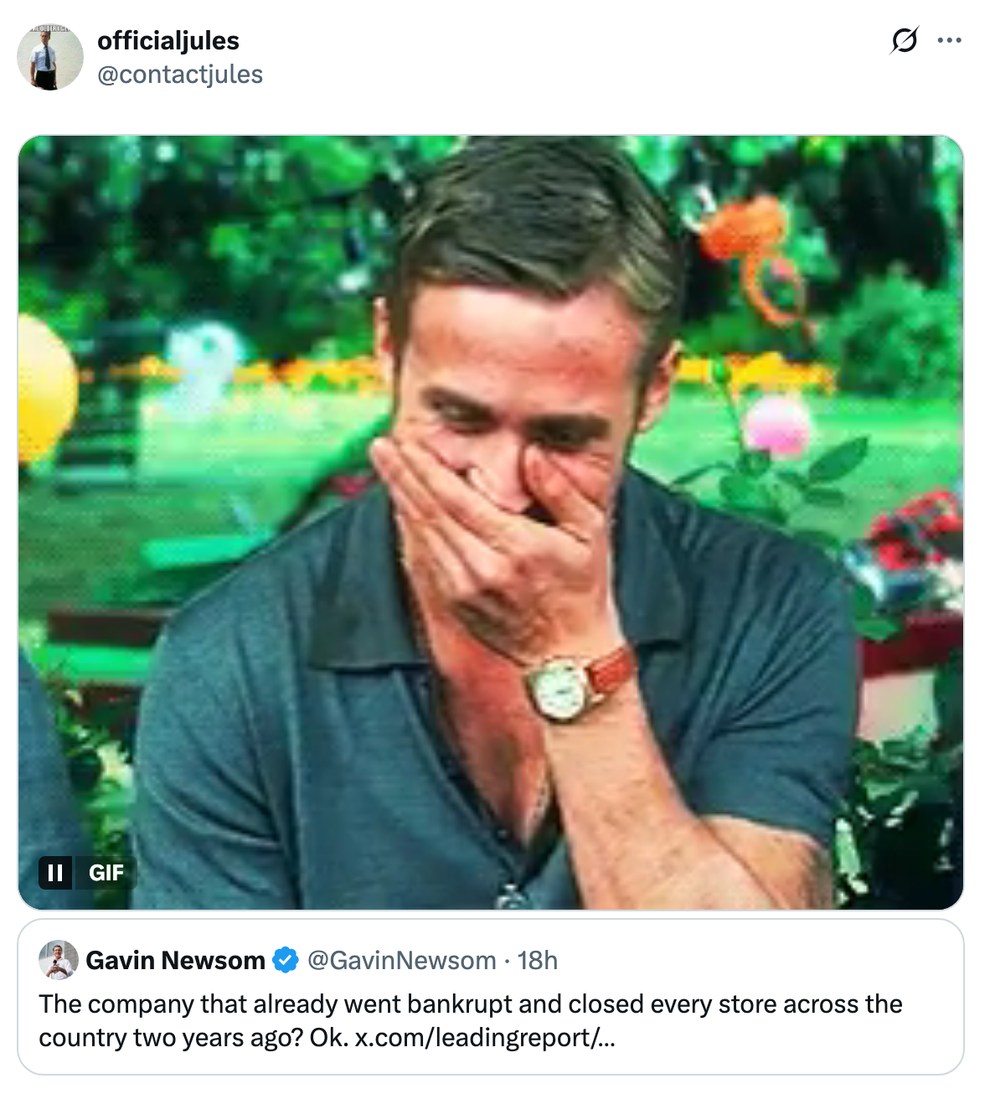990x1099 pixels.
Task: Visit the @contactjules handle
Action: (180, 74)
